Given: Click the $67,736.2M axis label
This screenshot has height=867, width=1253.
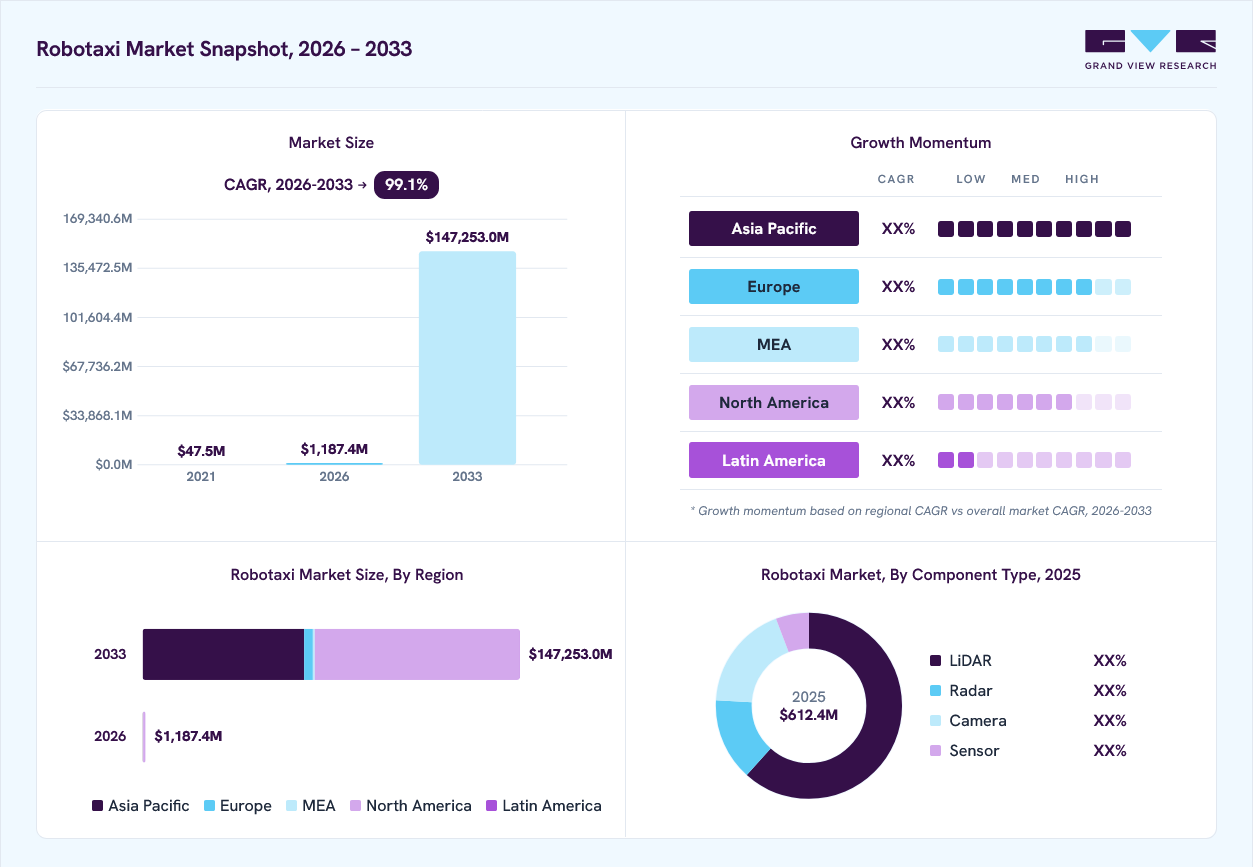Looking at the screenshot, I should click(98, 366).
